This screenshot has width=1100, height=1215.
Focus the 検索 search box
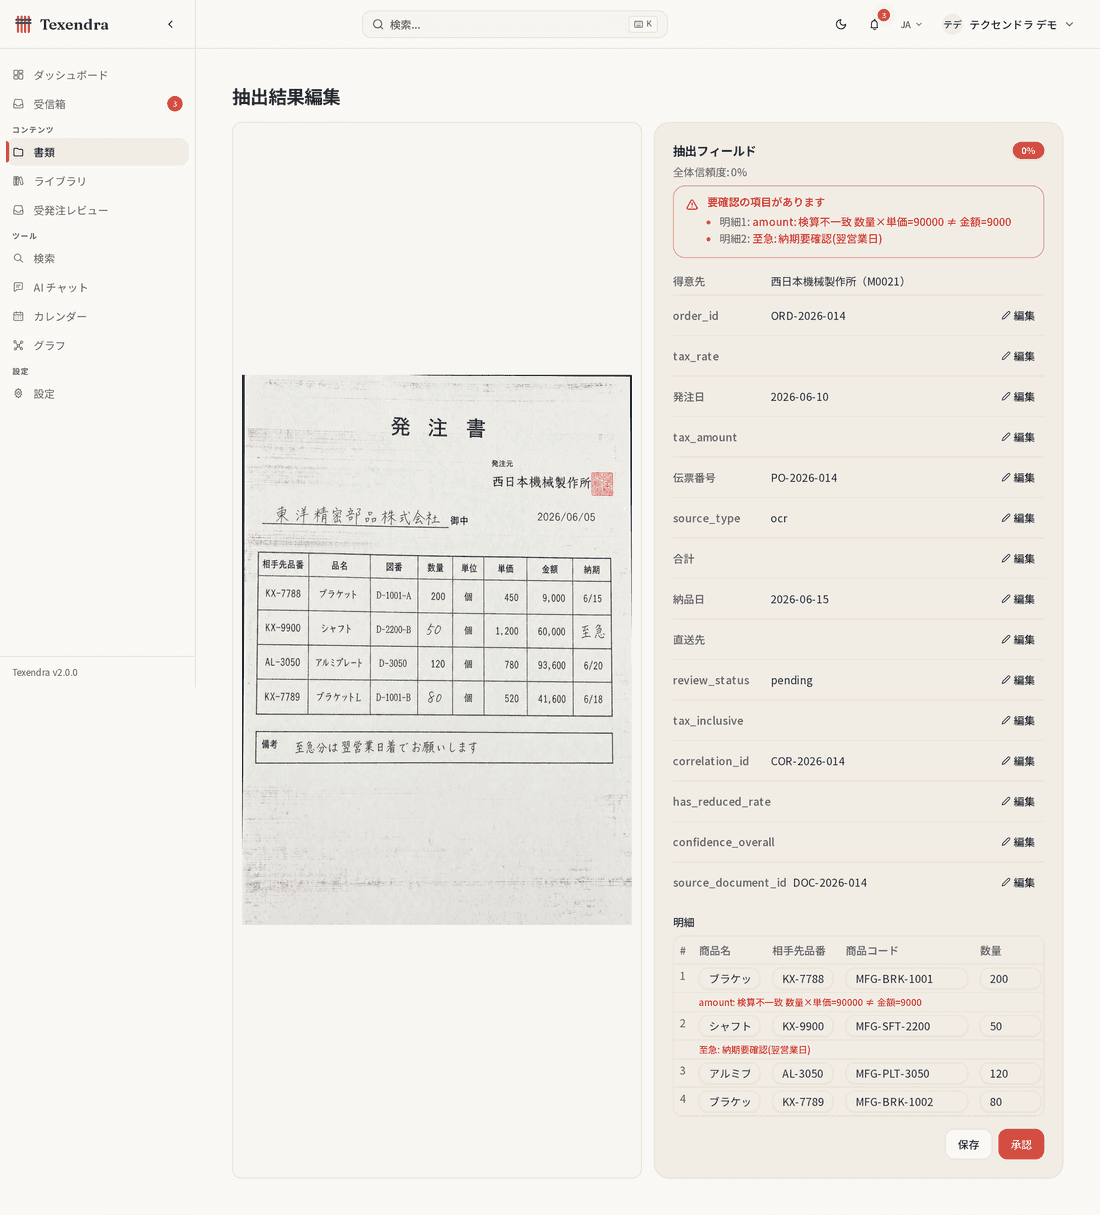pos(514,24)
